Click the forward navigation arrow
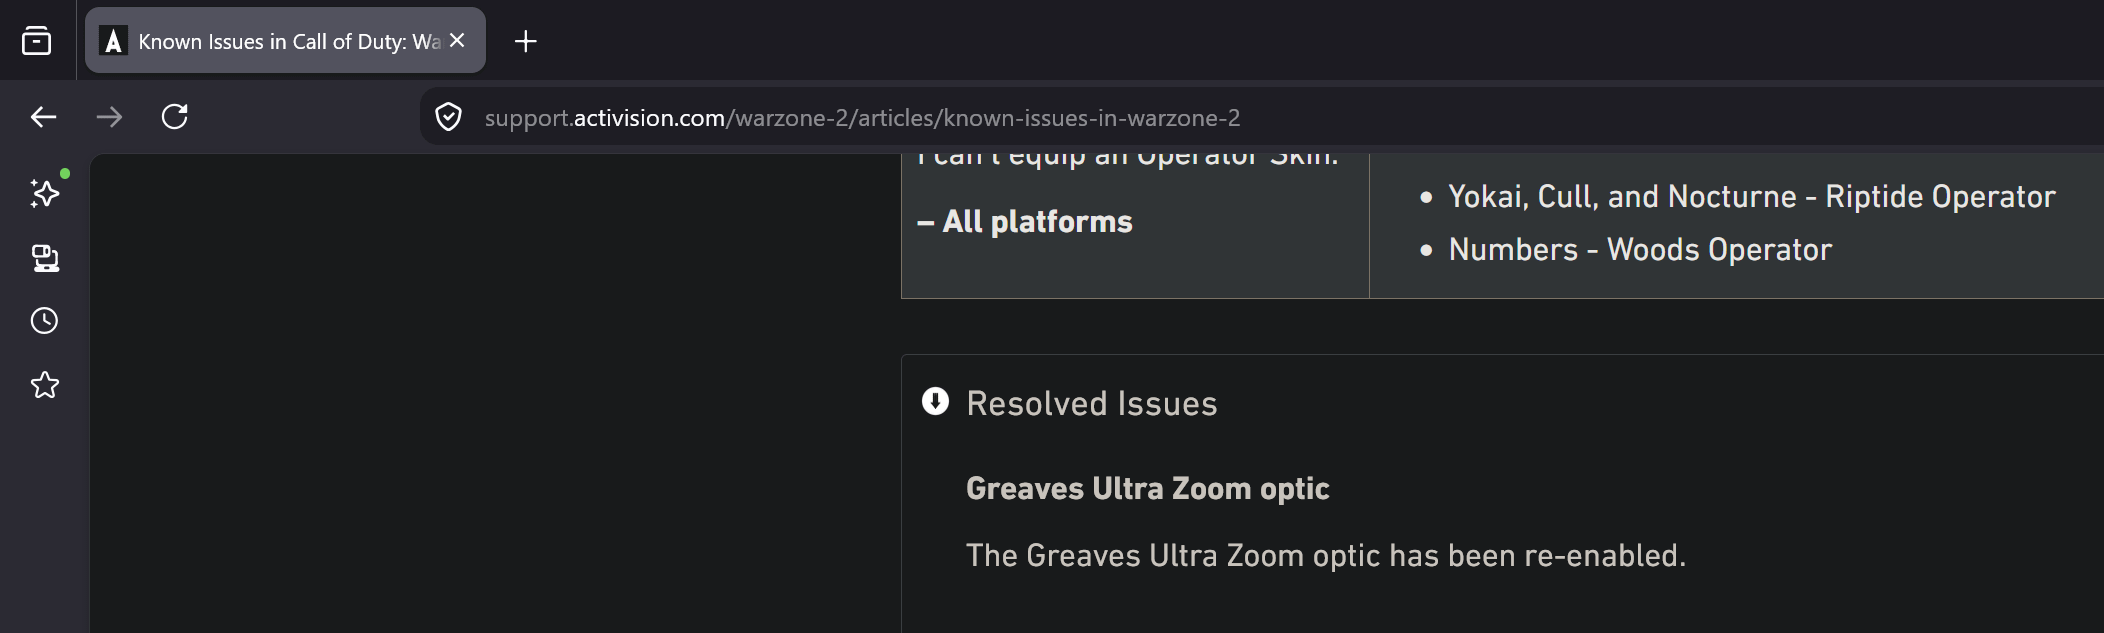Screen dimensions: 2104x633 [109, 117]
